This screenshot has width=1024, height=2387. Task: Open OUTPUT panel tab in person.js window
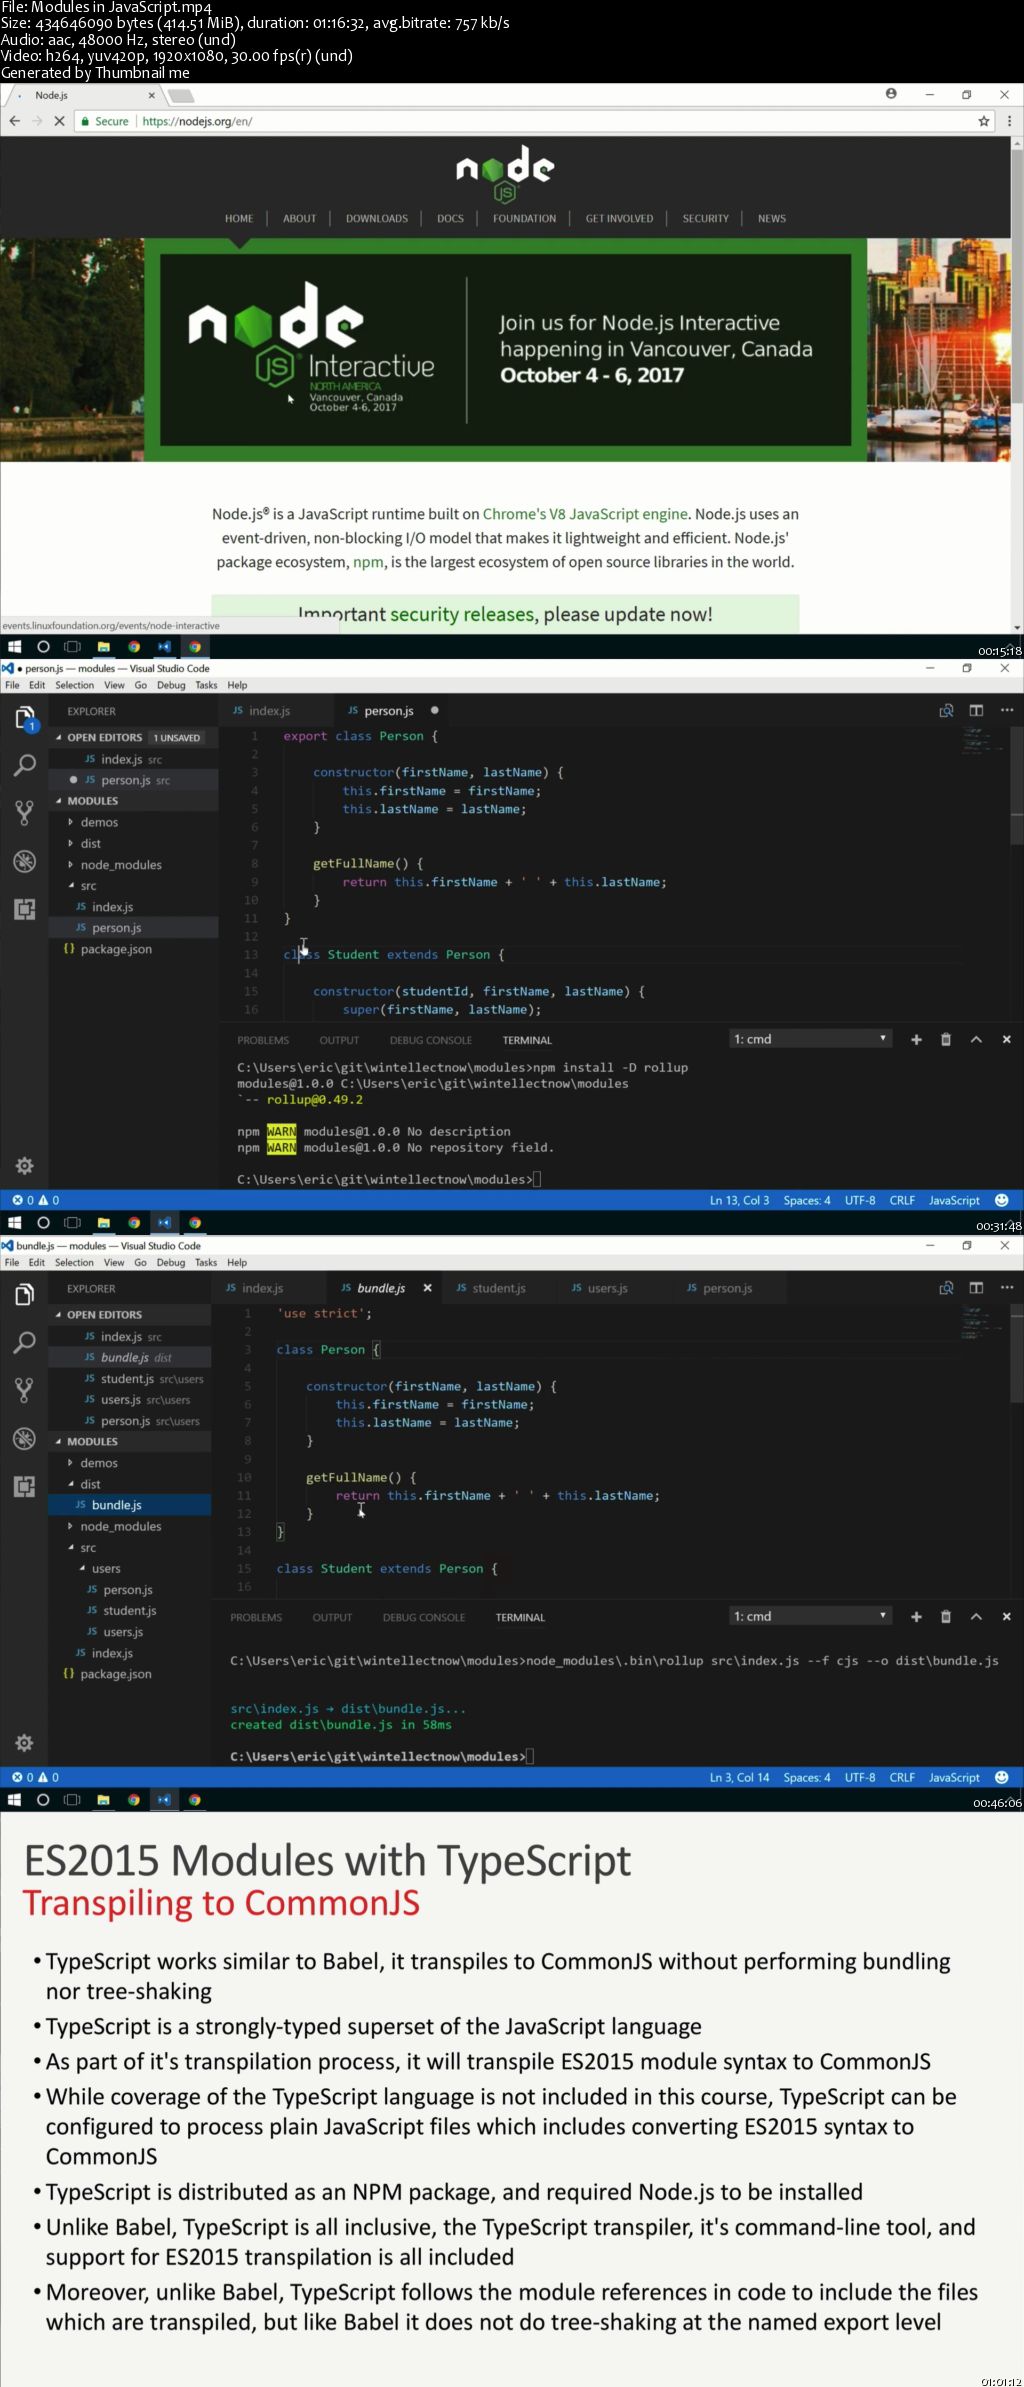click(x=339, y=1040)
